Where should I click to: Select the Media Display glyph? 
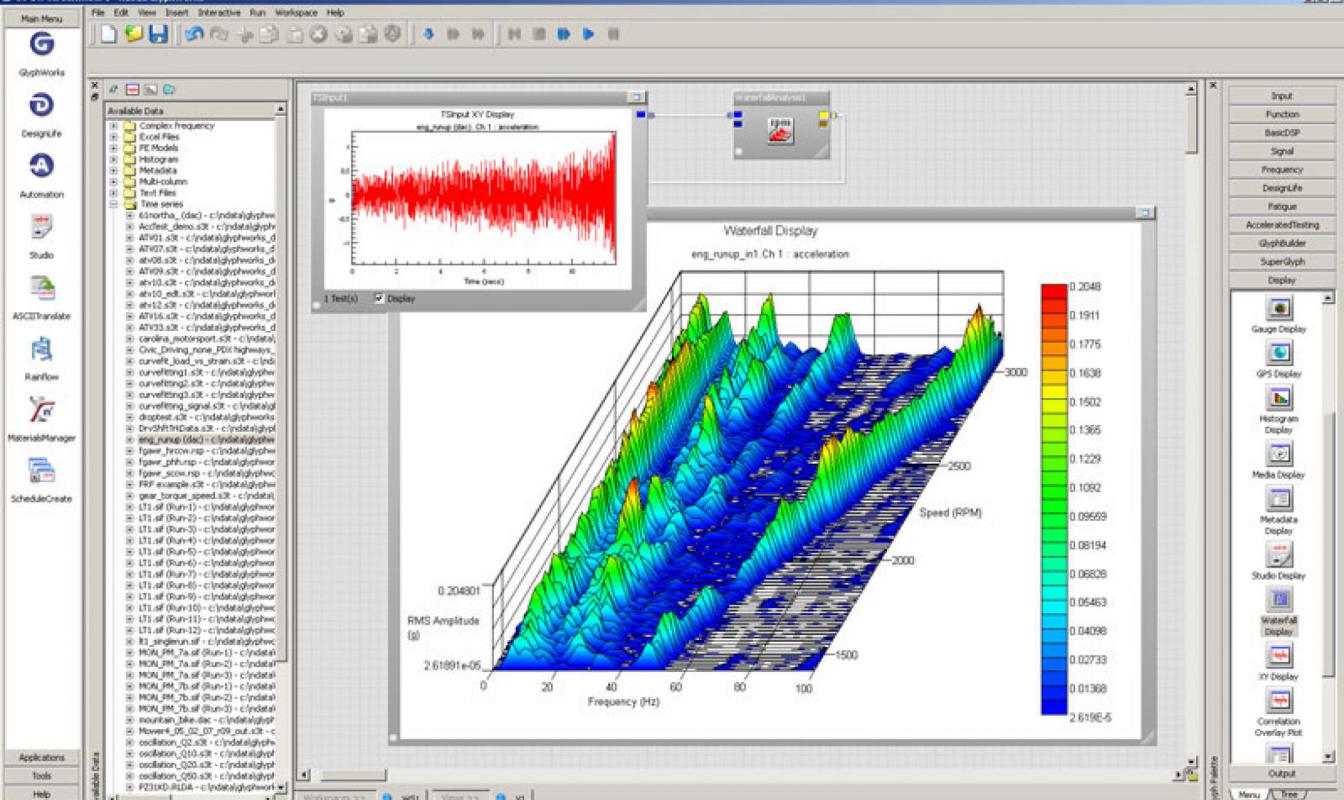1279,453
